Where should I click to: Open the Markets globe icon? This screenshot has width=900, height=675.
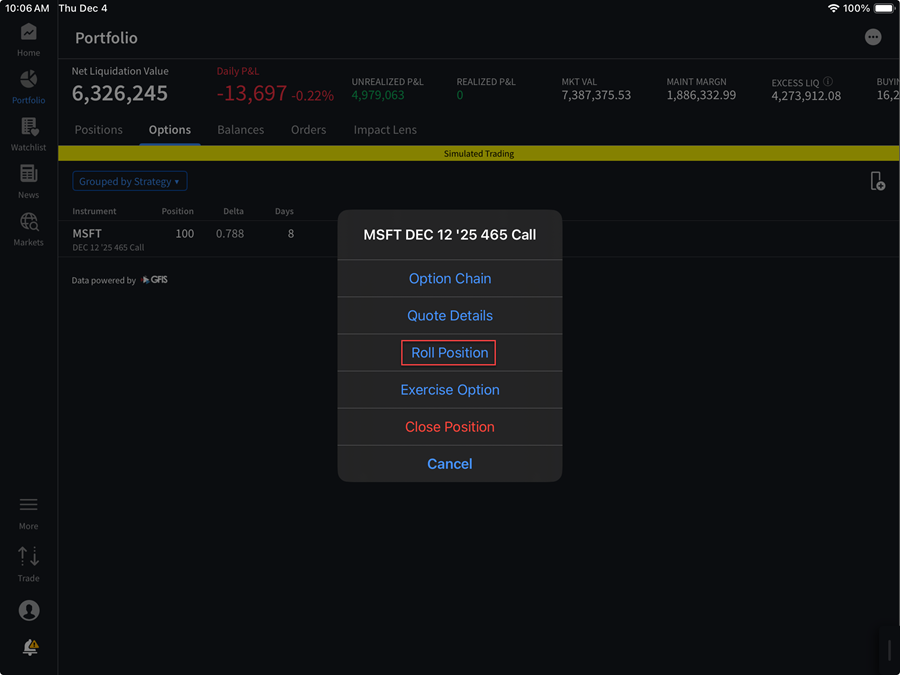(28, 223)
